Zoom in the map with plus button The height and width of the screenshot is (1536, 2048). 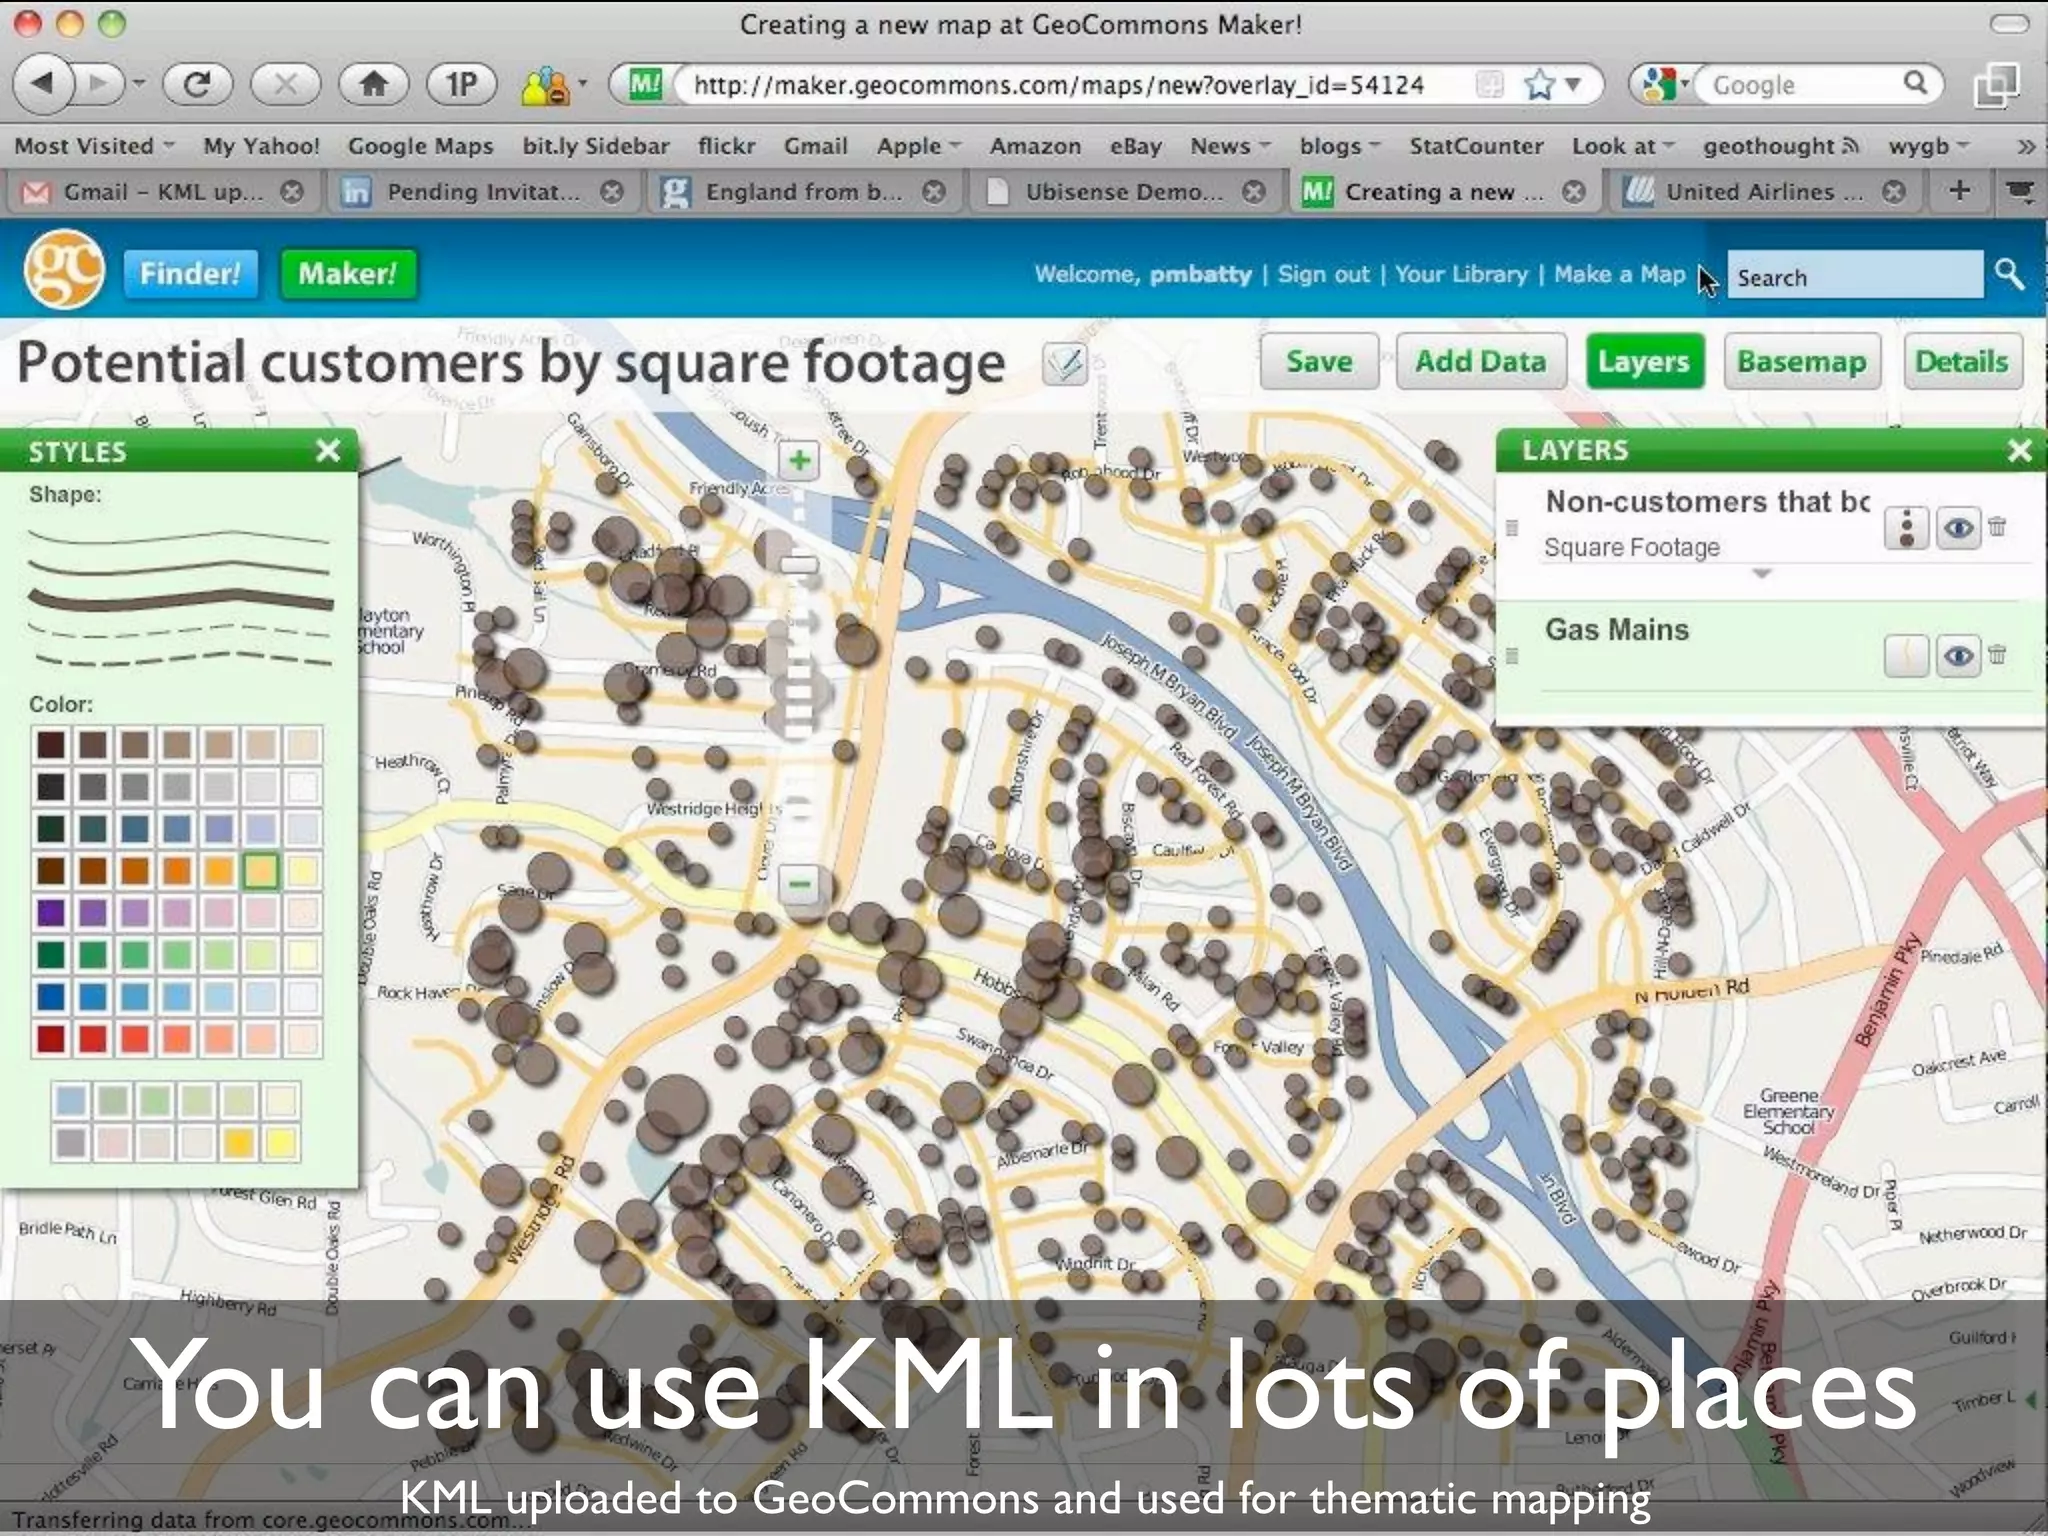click(x=799, y=461)
